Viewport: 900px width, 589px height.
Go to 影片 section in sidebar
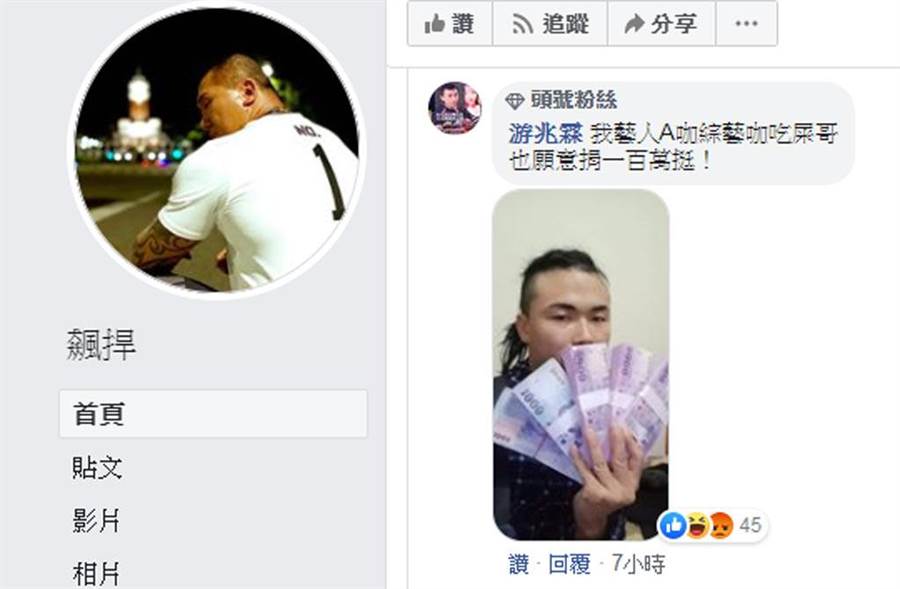pyautogui.click(x=96, y=521)
